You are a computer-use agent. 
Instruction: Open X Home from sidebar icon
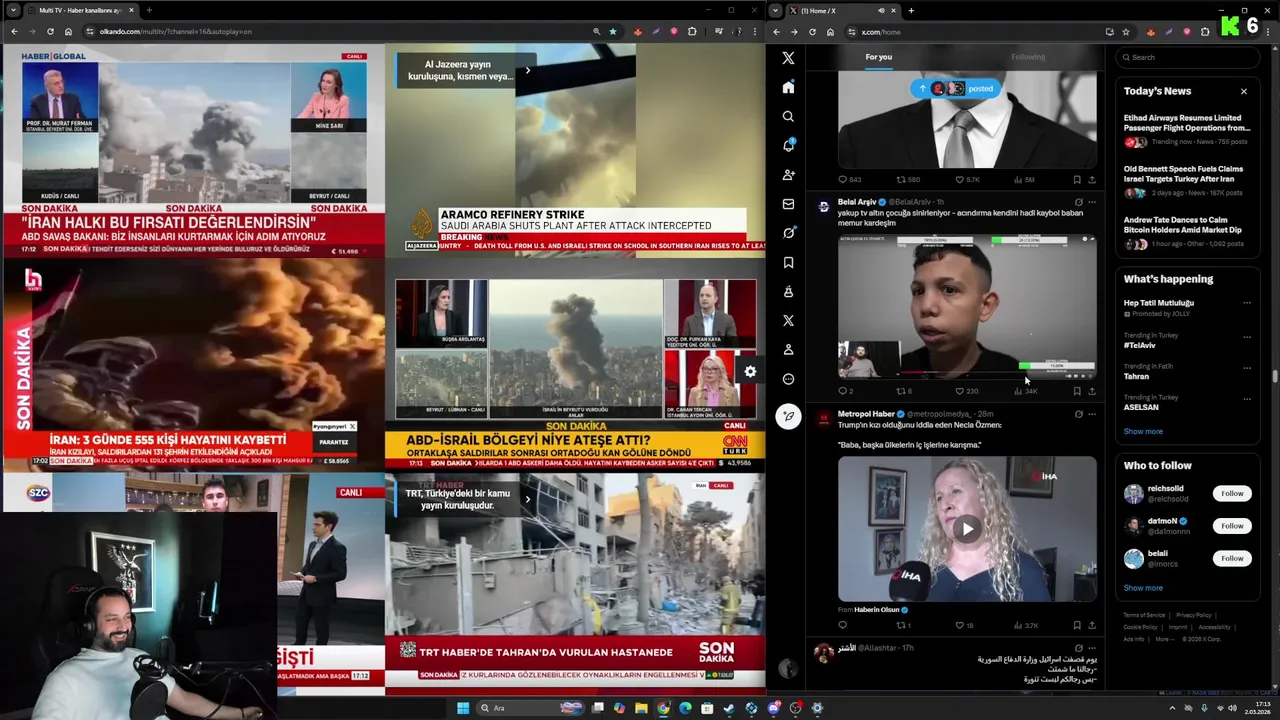click(x=788, y=87)
